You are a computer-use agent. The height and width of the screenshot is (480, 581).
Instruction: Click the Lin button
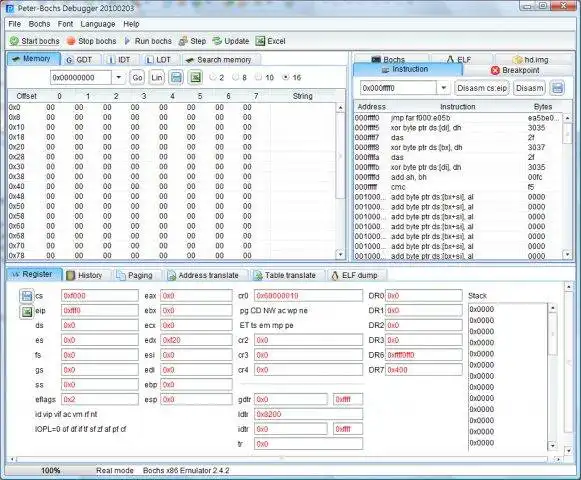click(157, 77)
